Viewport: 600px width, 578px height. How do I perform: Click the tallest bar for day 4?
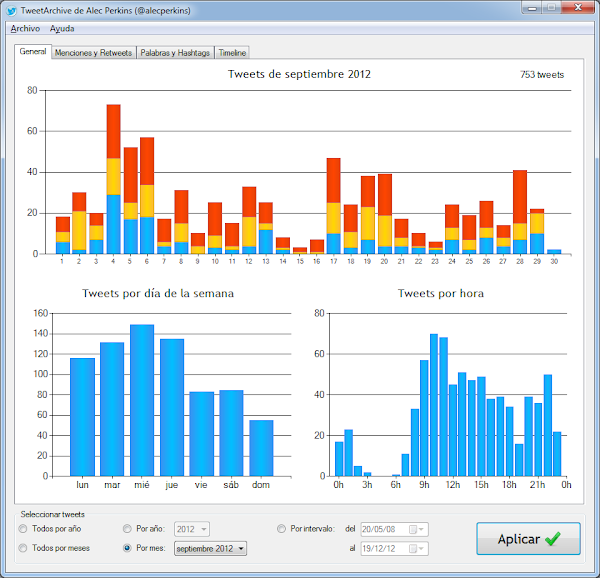(113, 179)
